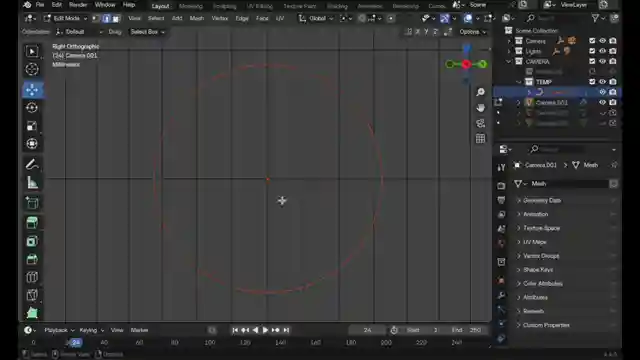Toggle camera view with the camera icon

(480, 123)
